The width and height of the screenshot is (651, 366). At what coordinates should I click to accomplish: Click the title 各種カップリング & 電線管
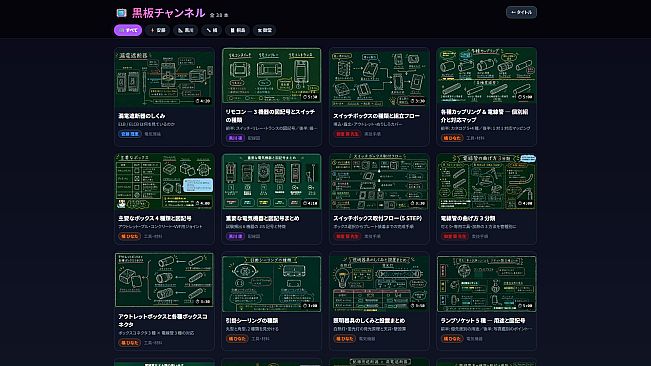pos(485,116)
